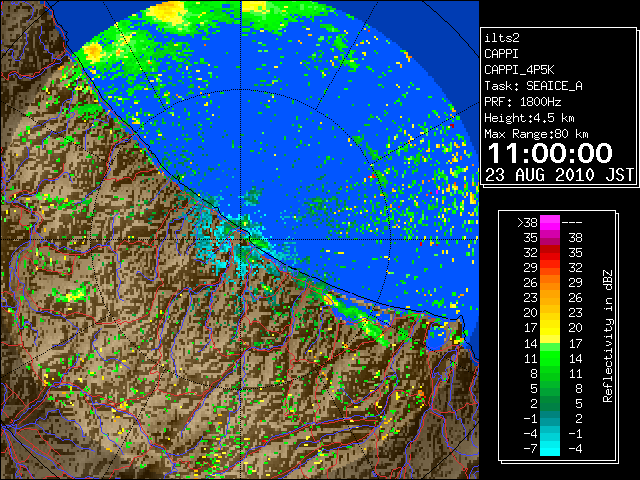Click the 11:00:00 timestamp
The height and width of the screenshot is (480, 640).
(550, 153)
